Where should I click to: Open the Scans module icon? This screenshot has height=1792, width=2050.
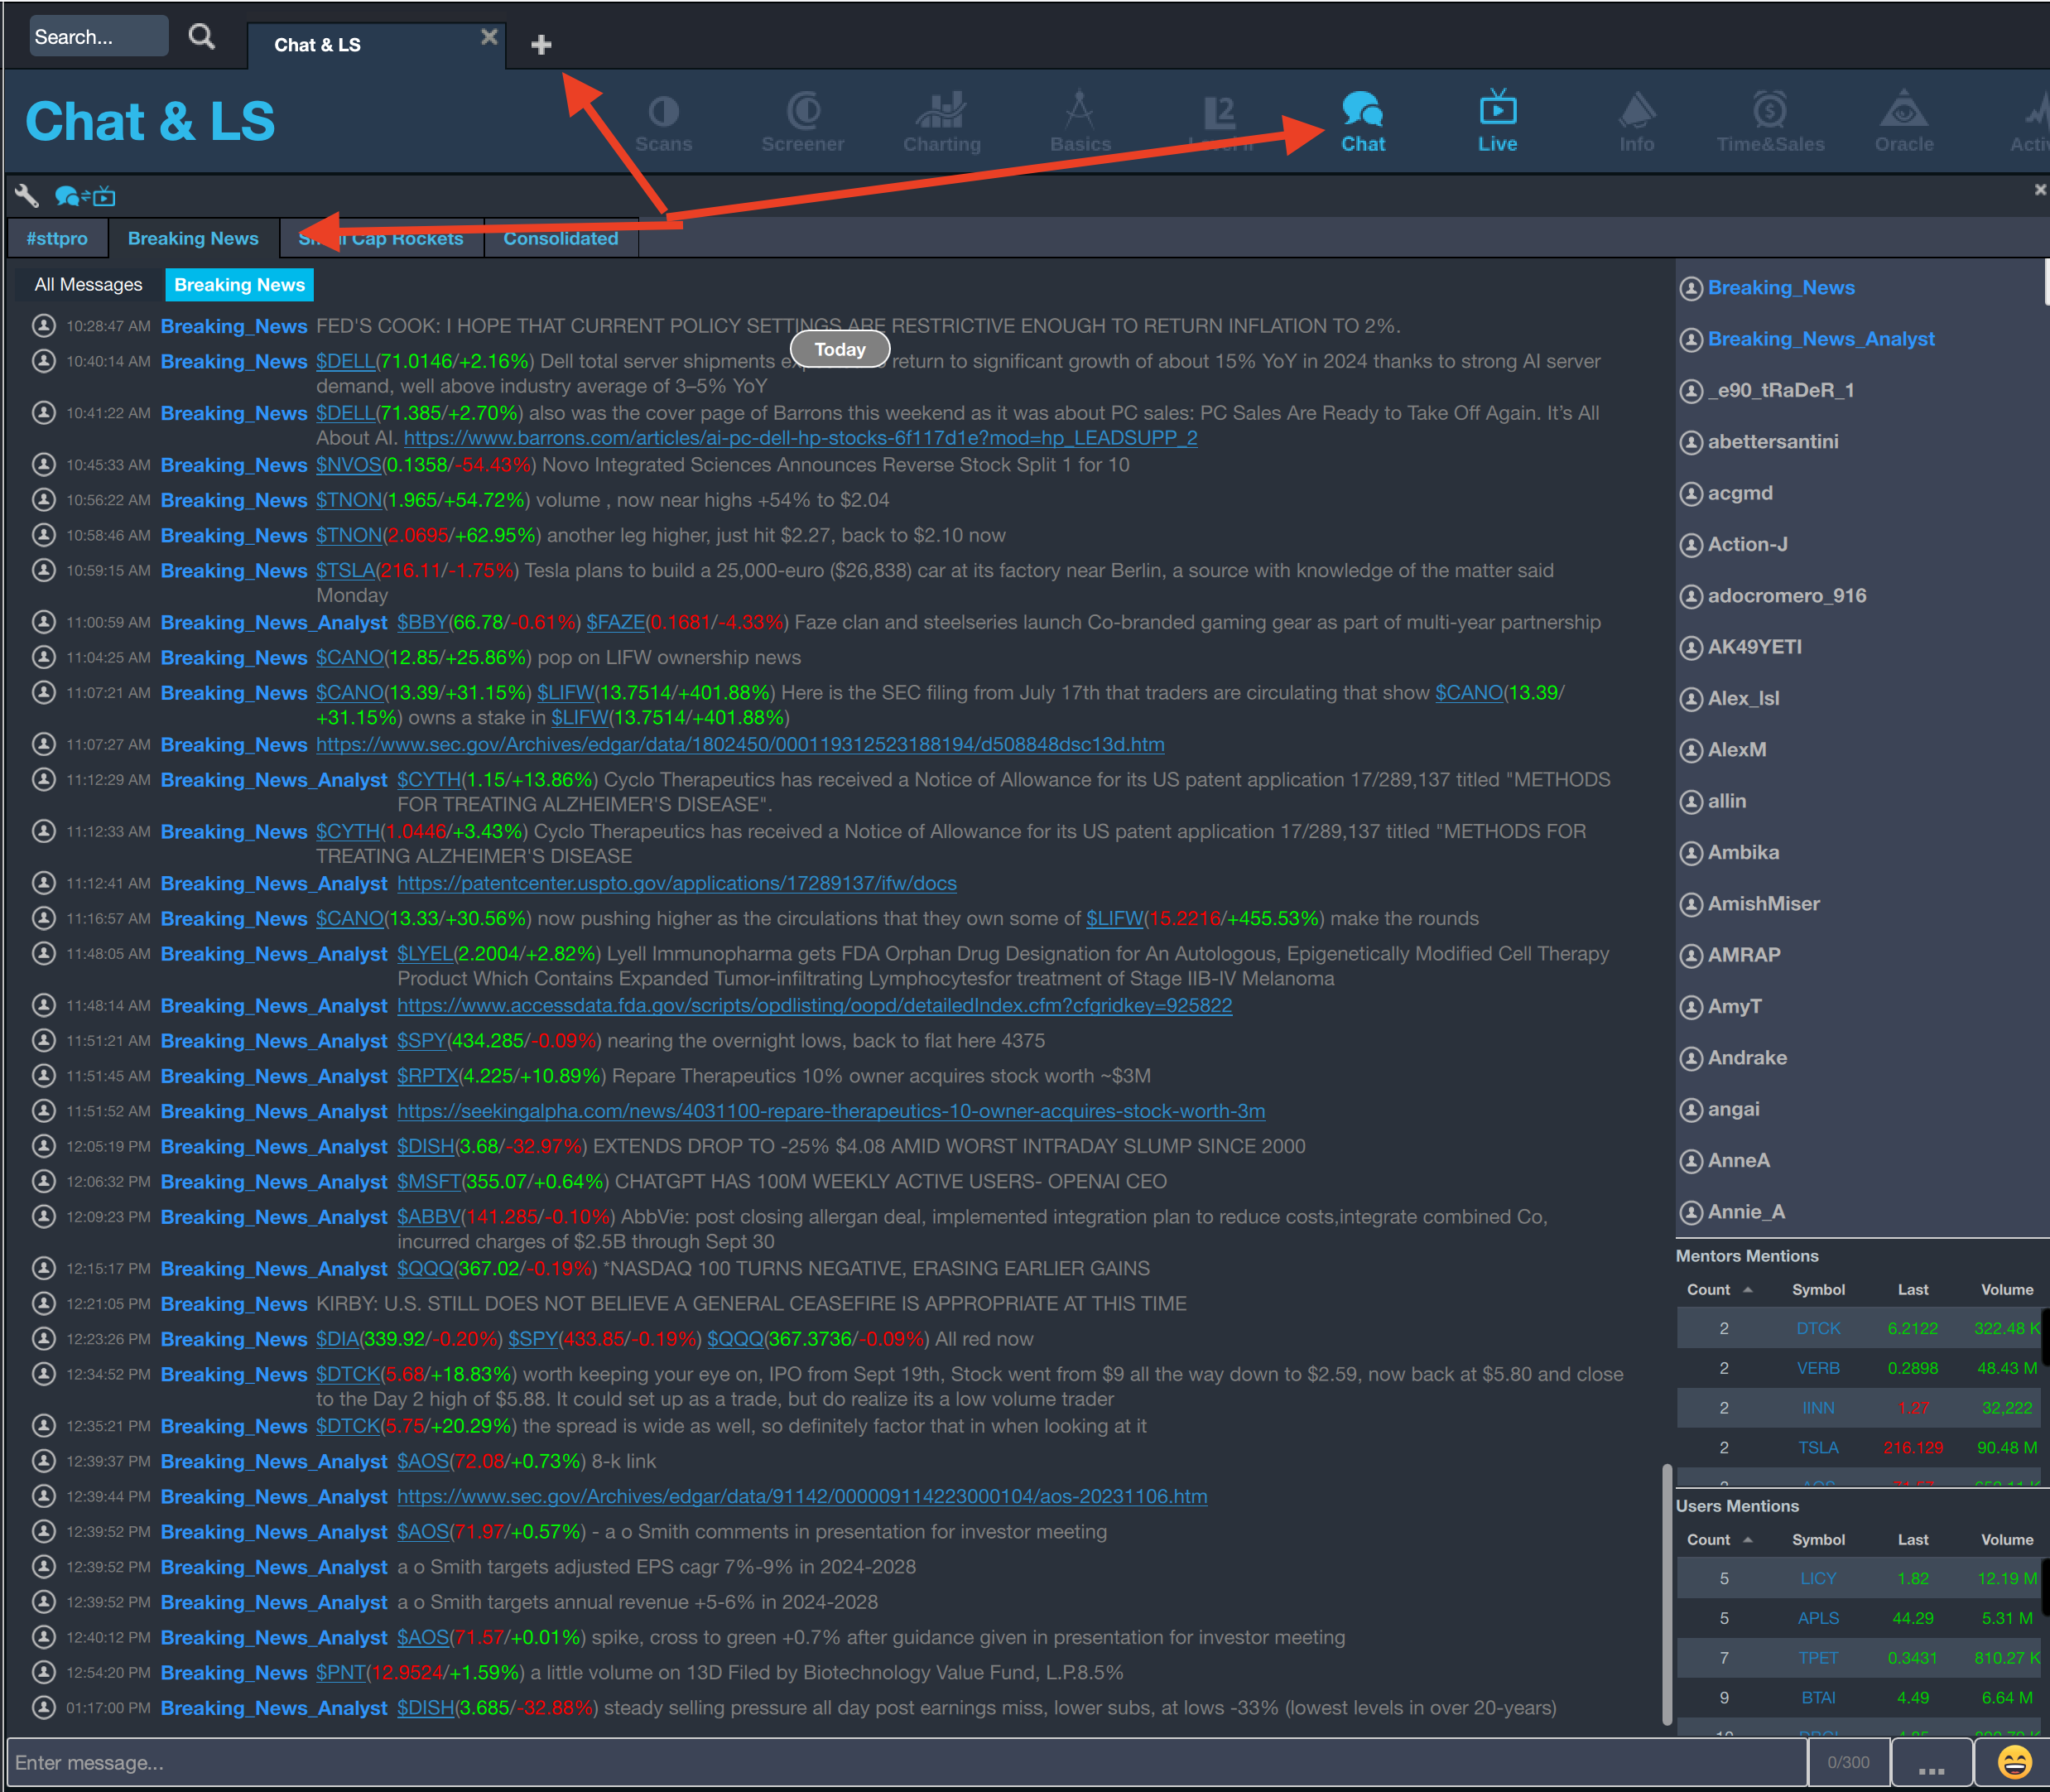[x=663, y=122]
